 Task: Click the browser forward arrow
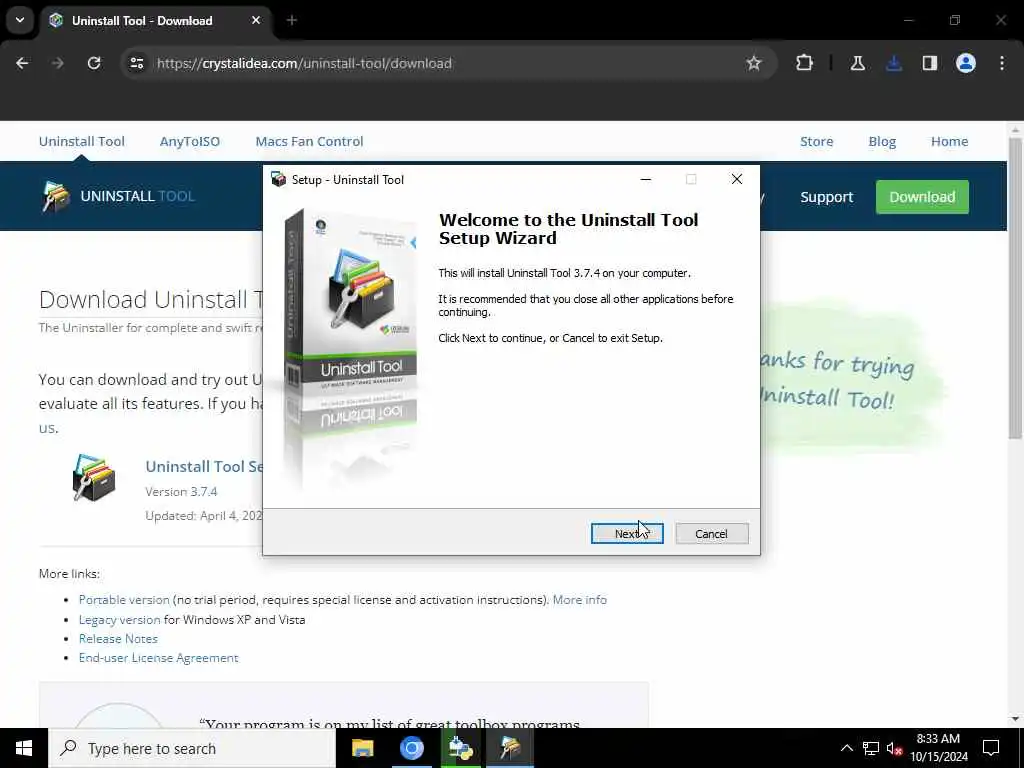(x=57, y=63)
